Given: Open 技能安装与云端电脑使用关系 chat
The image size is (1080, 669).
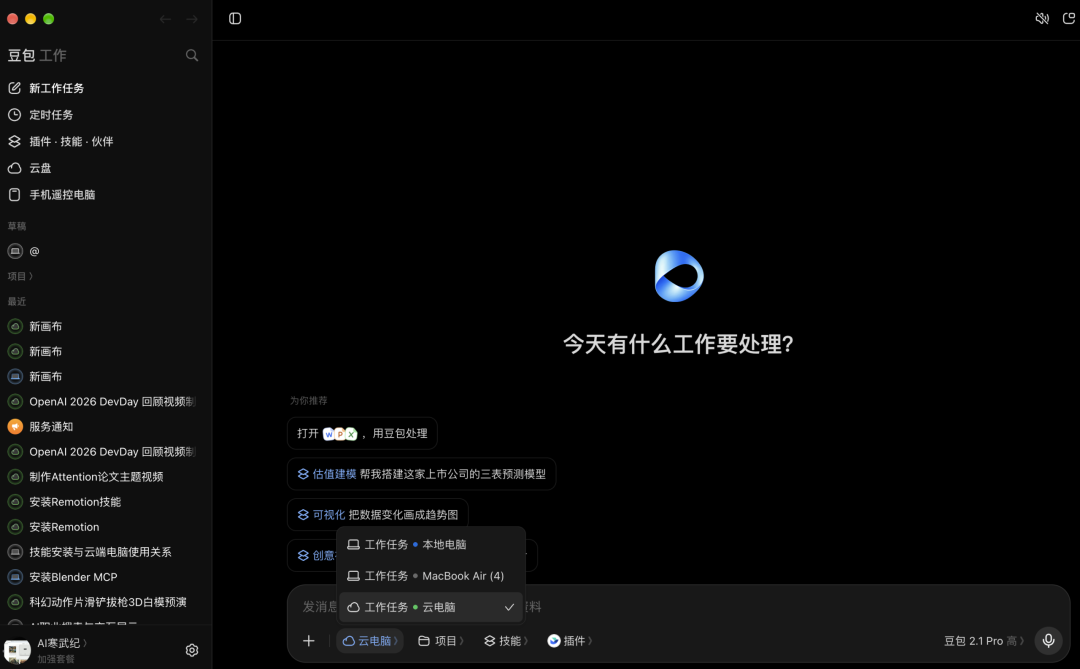Looking at the screenshot, I should click(x=105, y=552).
